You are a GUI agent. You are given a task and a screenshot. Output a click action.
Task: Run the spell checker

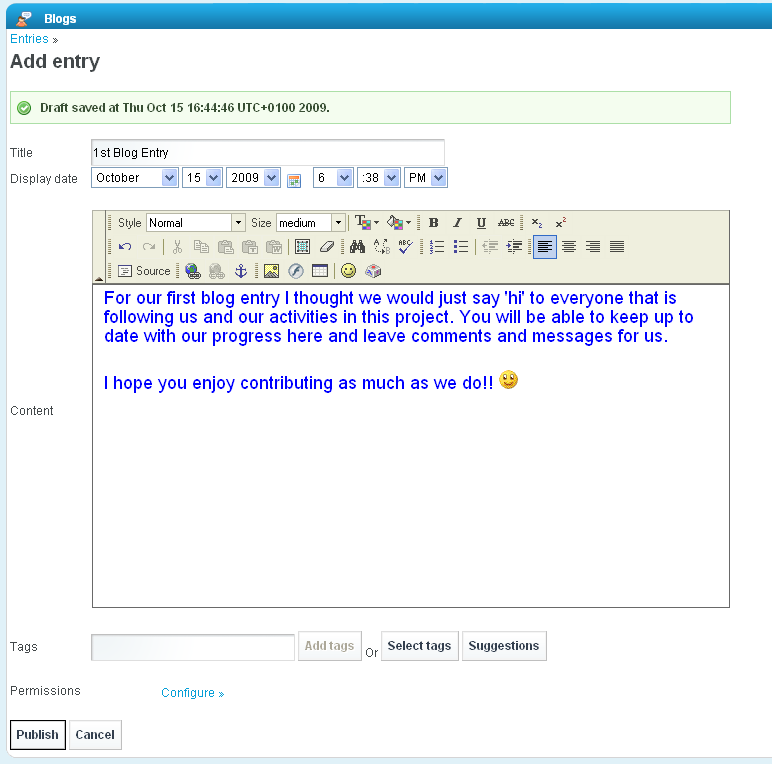405,247
